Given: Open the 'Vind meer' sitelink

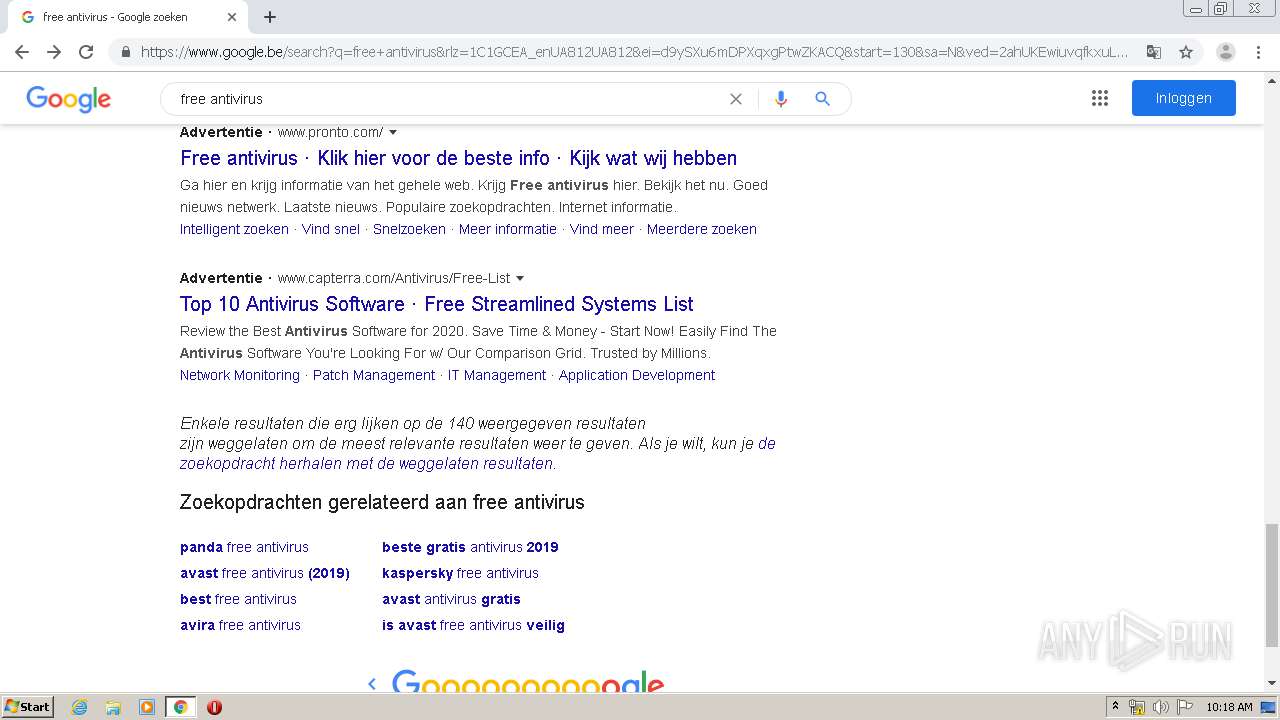Looking at the screenshot, I should click(602, 229).
